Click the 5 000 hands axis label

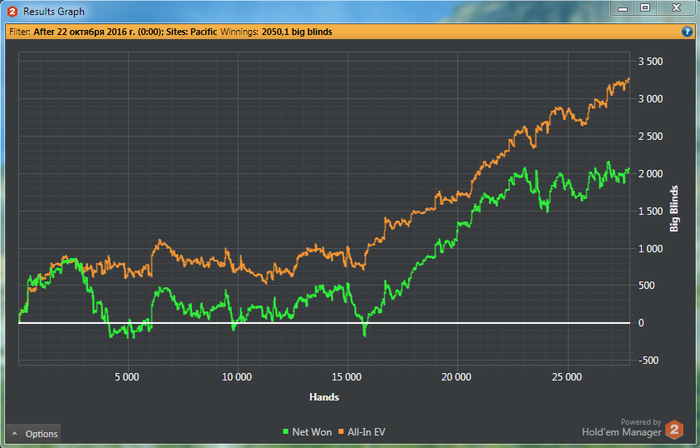tap(127, 377)
